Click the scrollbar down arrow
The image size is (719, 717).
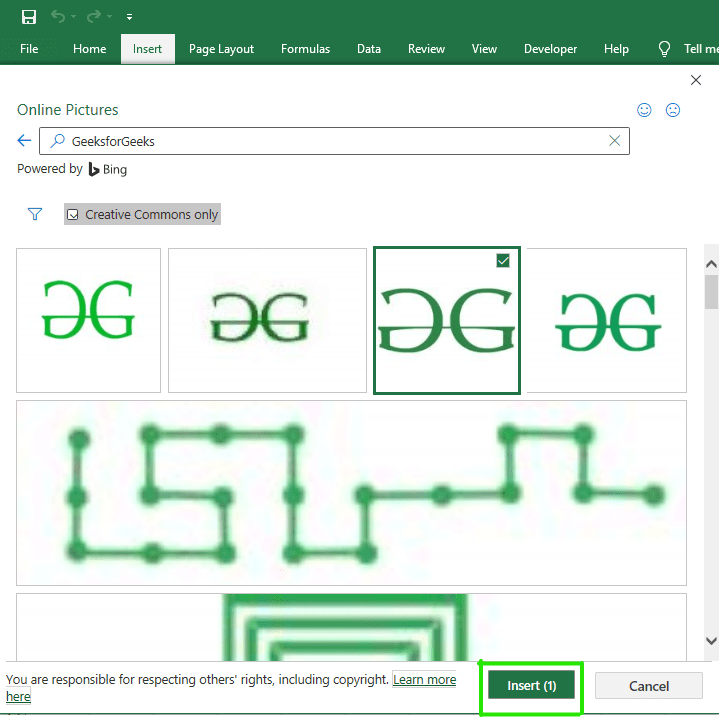[x=711, y=641]
